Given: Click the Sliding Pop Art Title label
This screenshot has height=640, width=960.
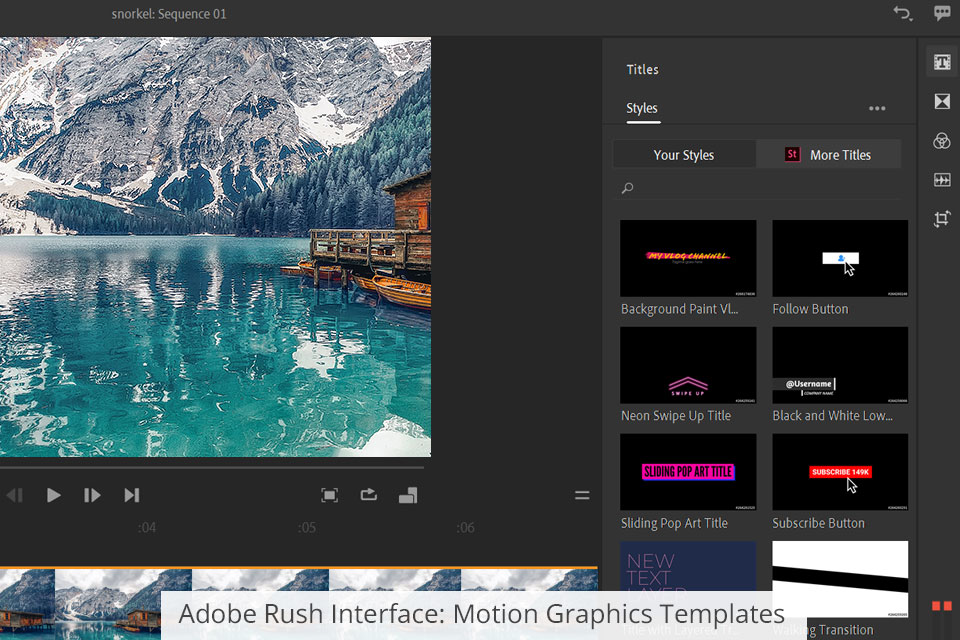Looking at the screenshot, I should pyautogui.click(x=674, y=523).
